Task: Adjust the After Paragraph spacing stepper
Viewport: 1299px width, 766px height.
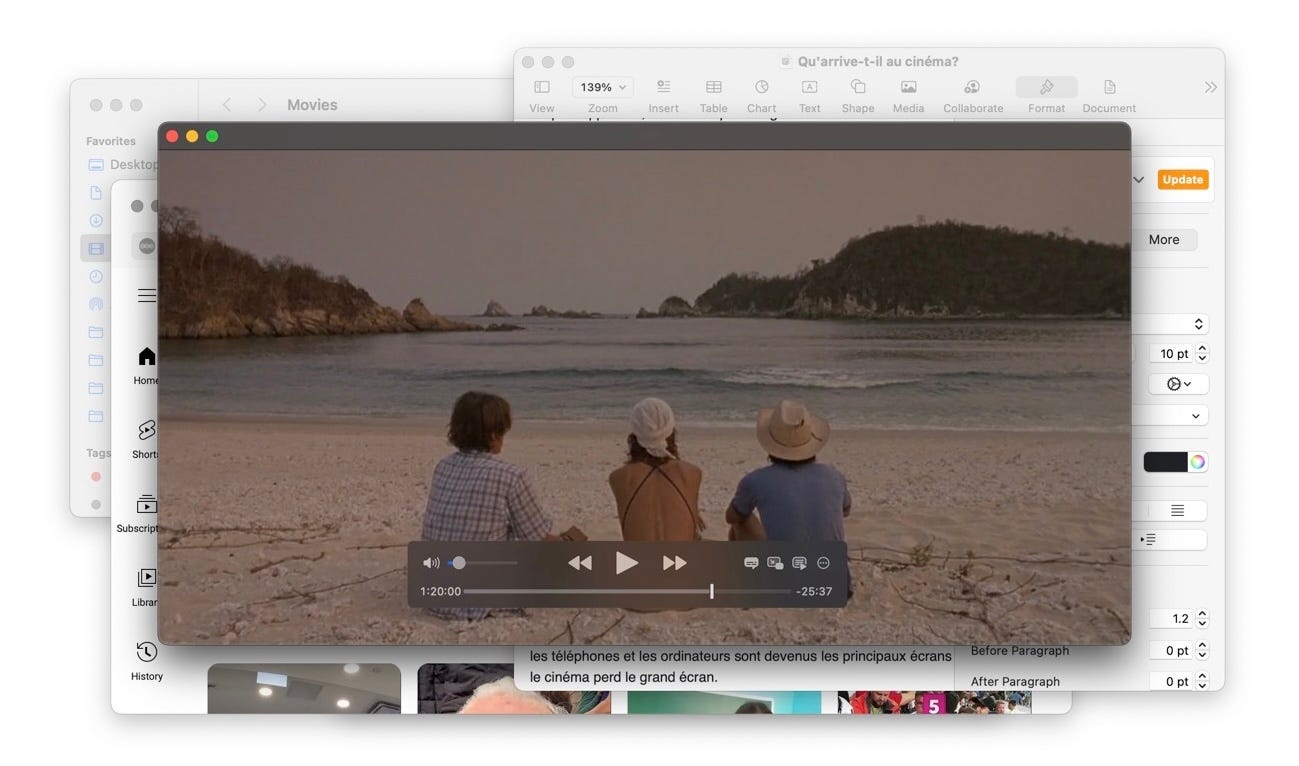Action: 1202,681
